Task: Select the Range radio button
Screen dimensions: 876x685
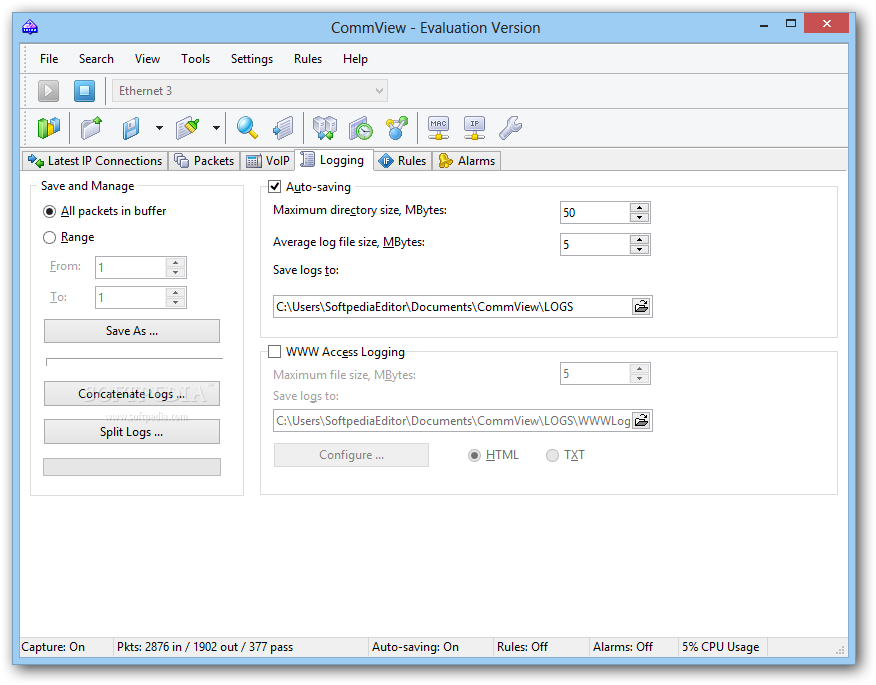Action: [x=49, y=237]
